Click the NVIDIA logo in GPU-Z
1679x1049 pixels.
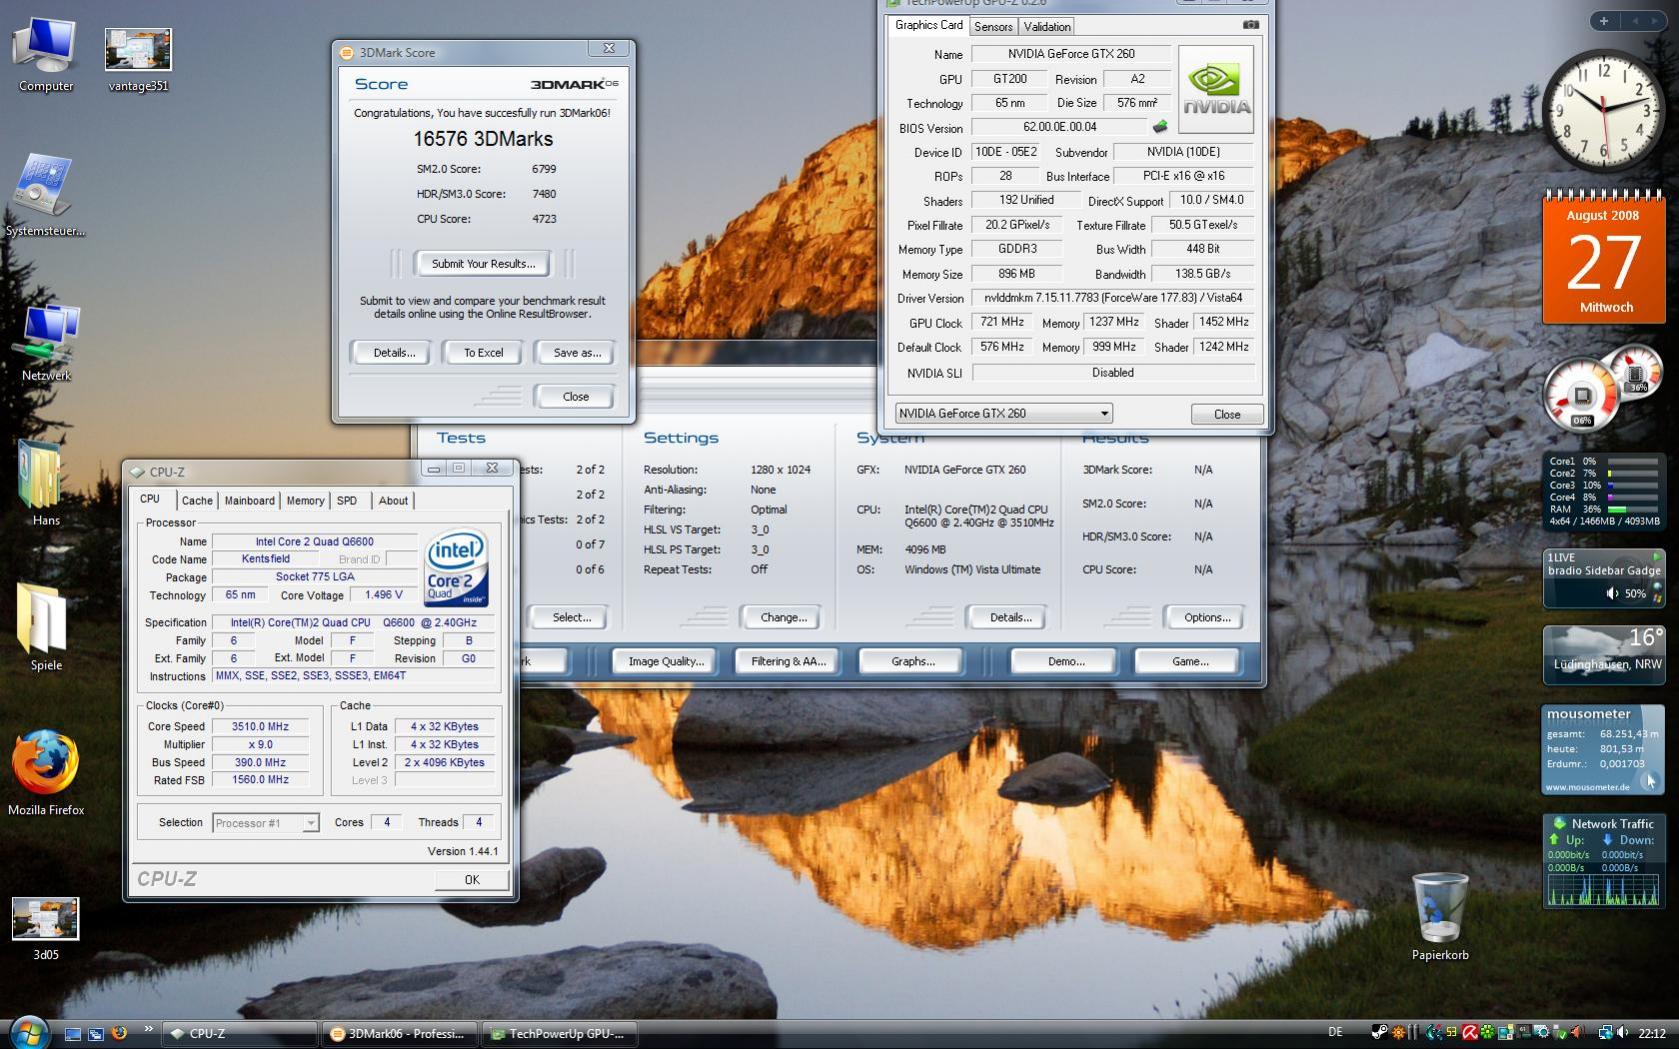(1216, 89)
